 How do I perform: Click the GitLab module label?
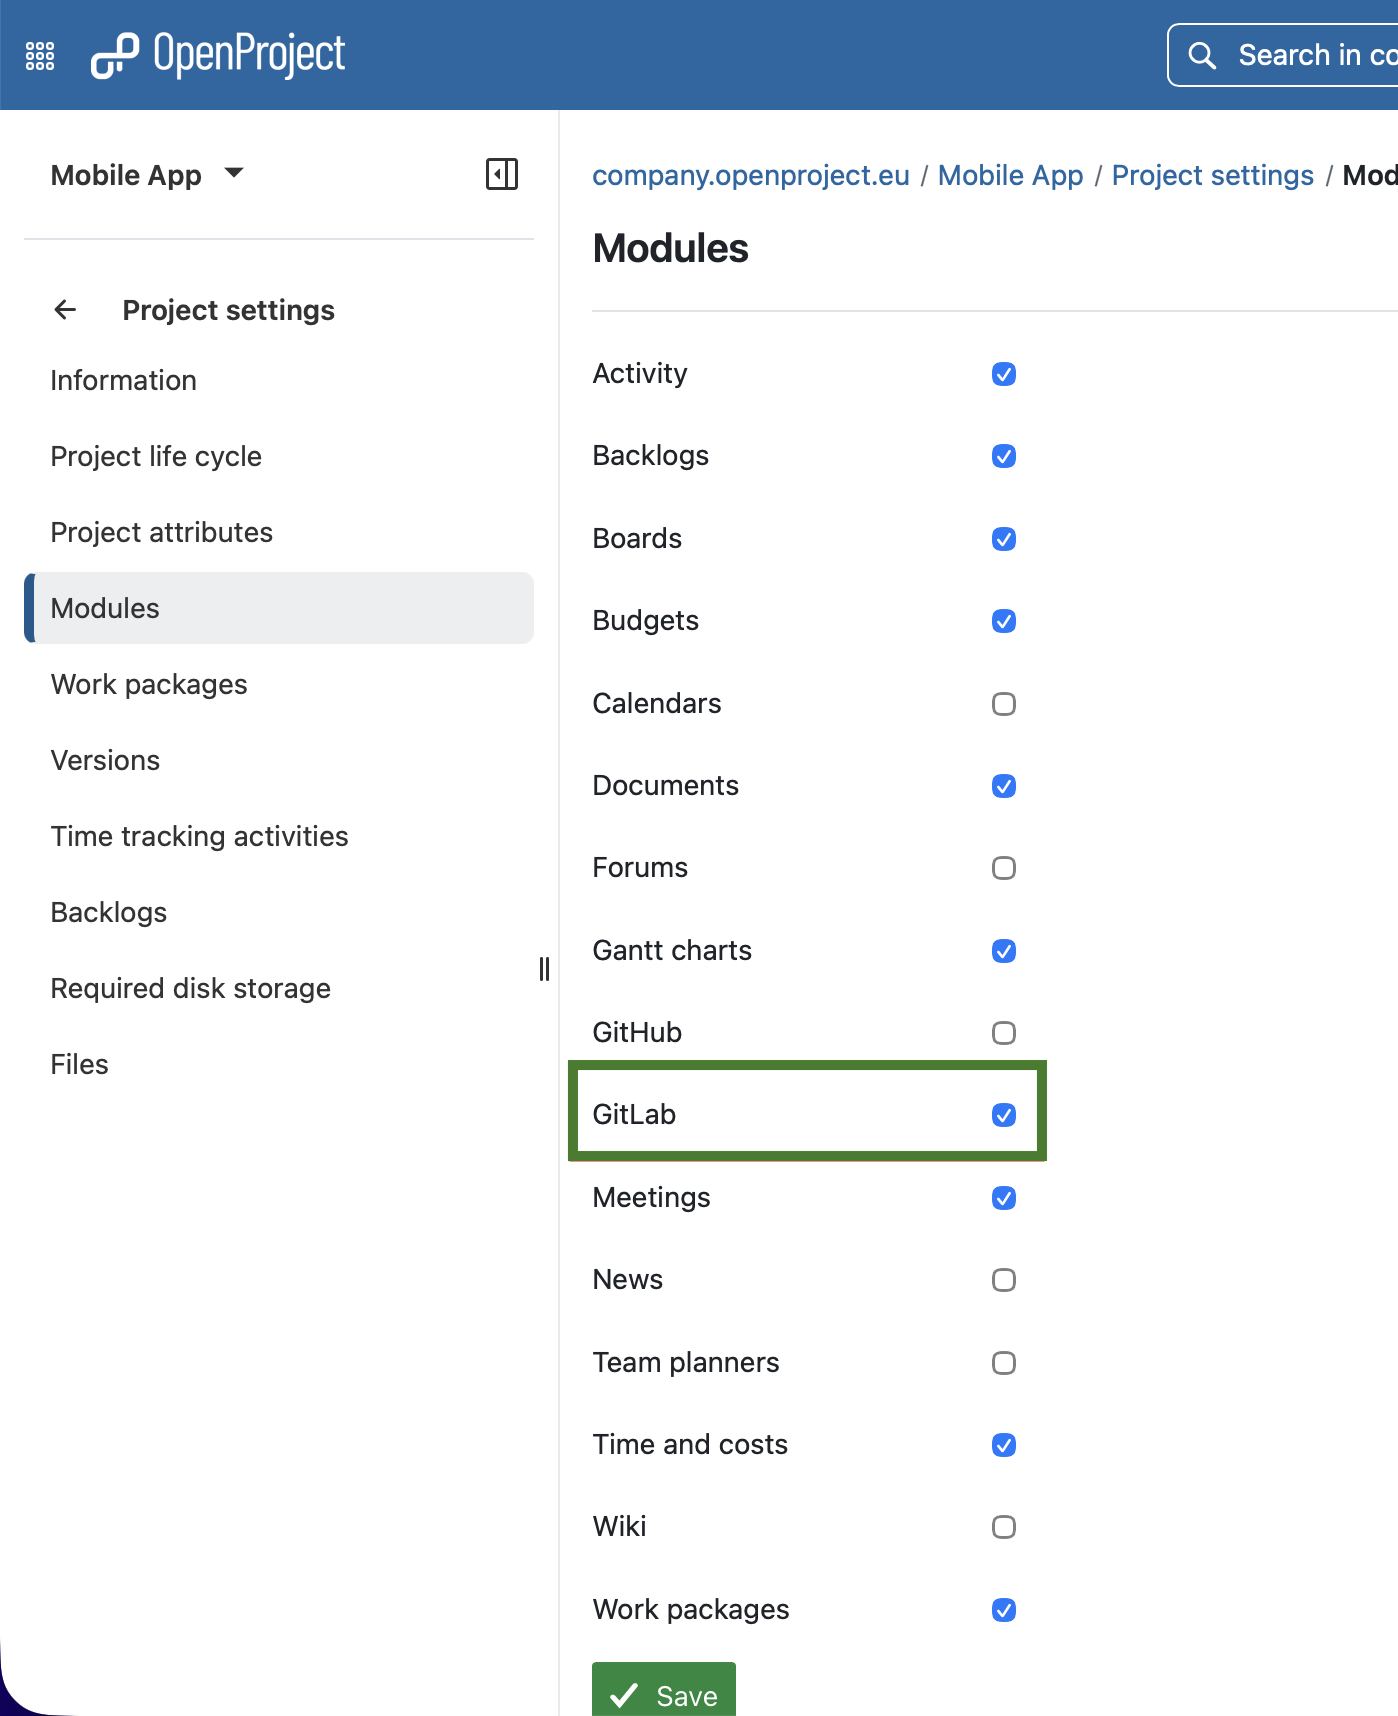click(x=634, y=1114)
